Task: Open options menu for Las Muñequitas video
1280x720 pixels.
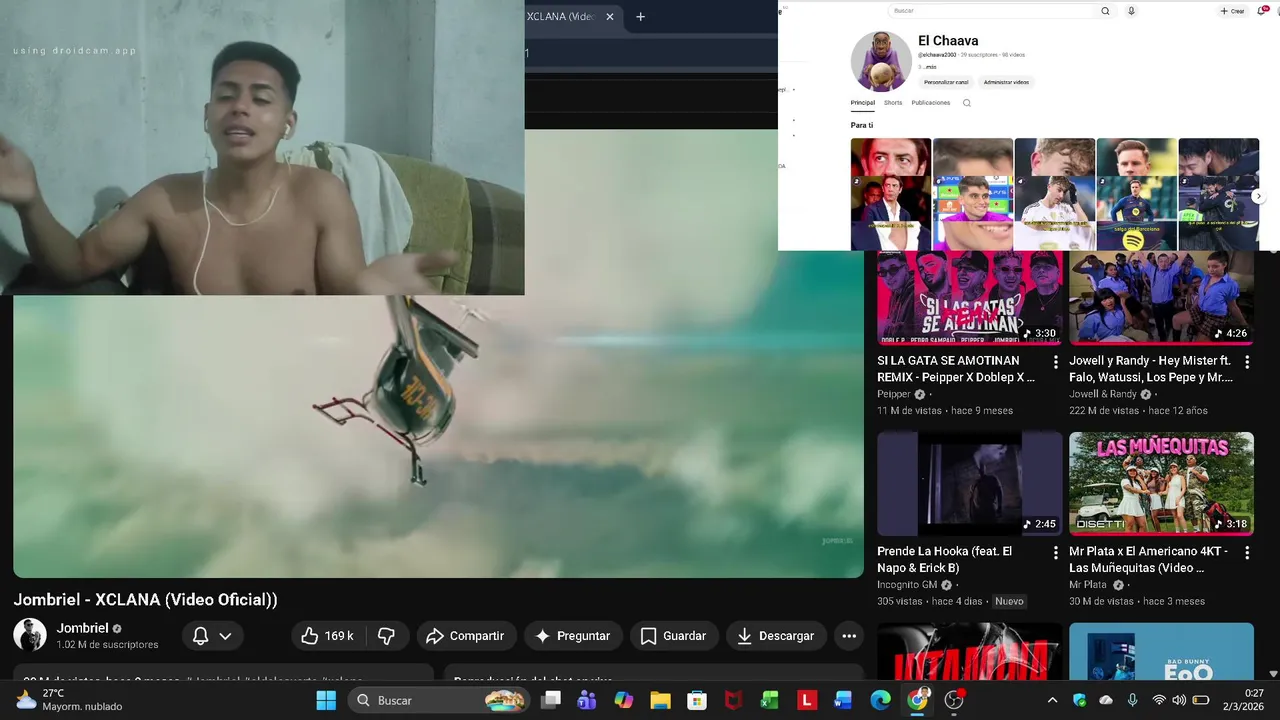Action: click(x=1247, y=553)
